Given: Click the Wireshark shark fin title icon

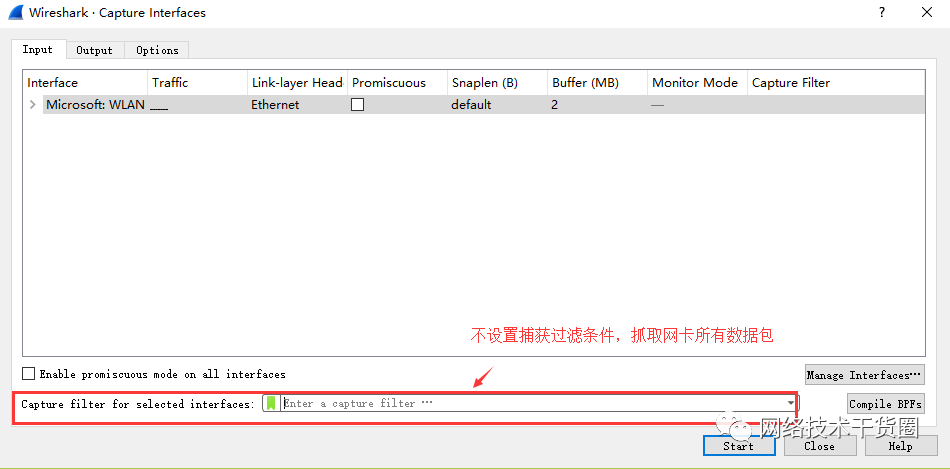Looking at the screenshot, I should [x=15, y=12].
